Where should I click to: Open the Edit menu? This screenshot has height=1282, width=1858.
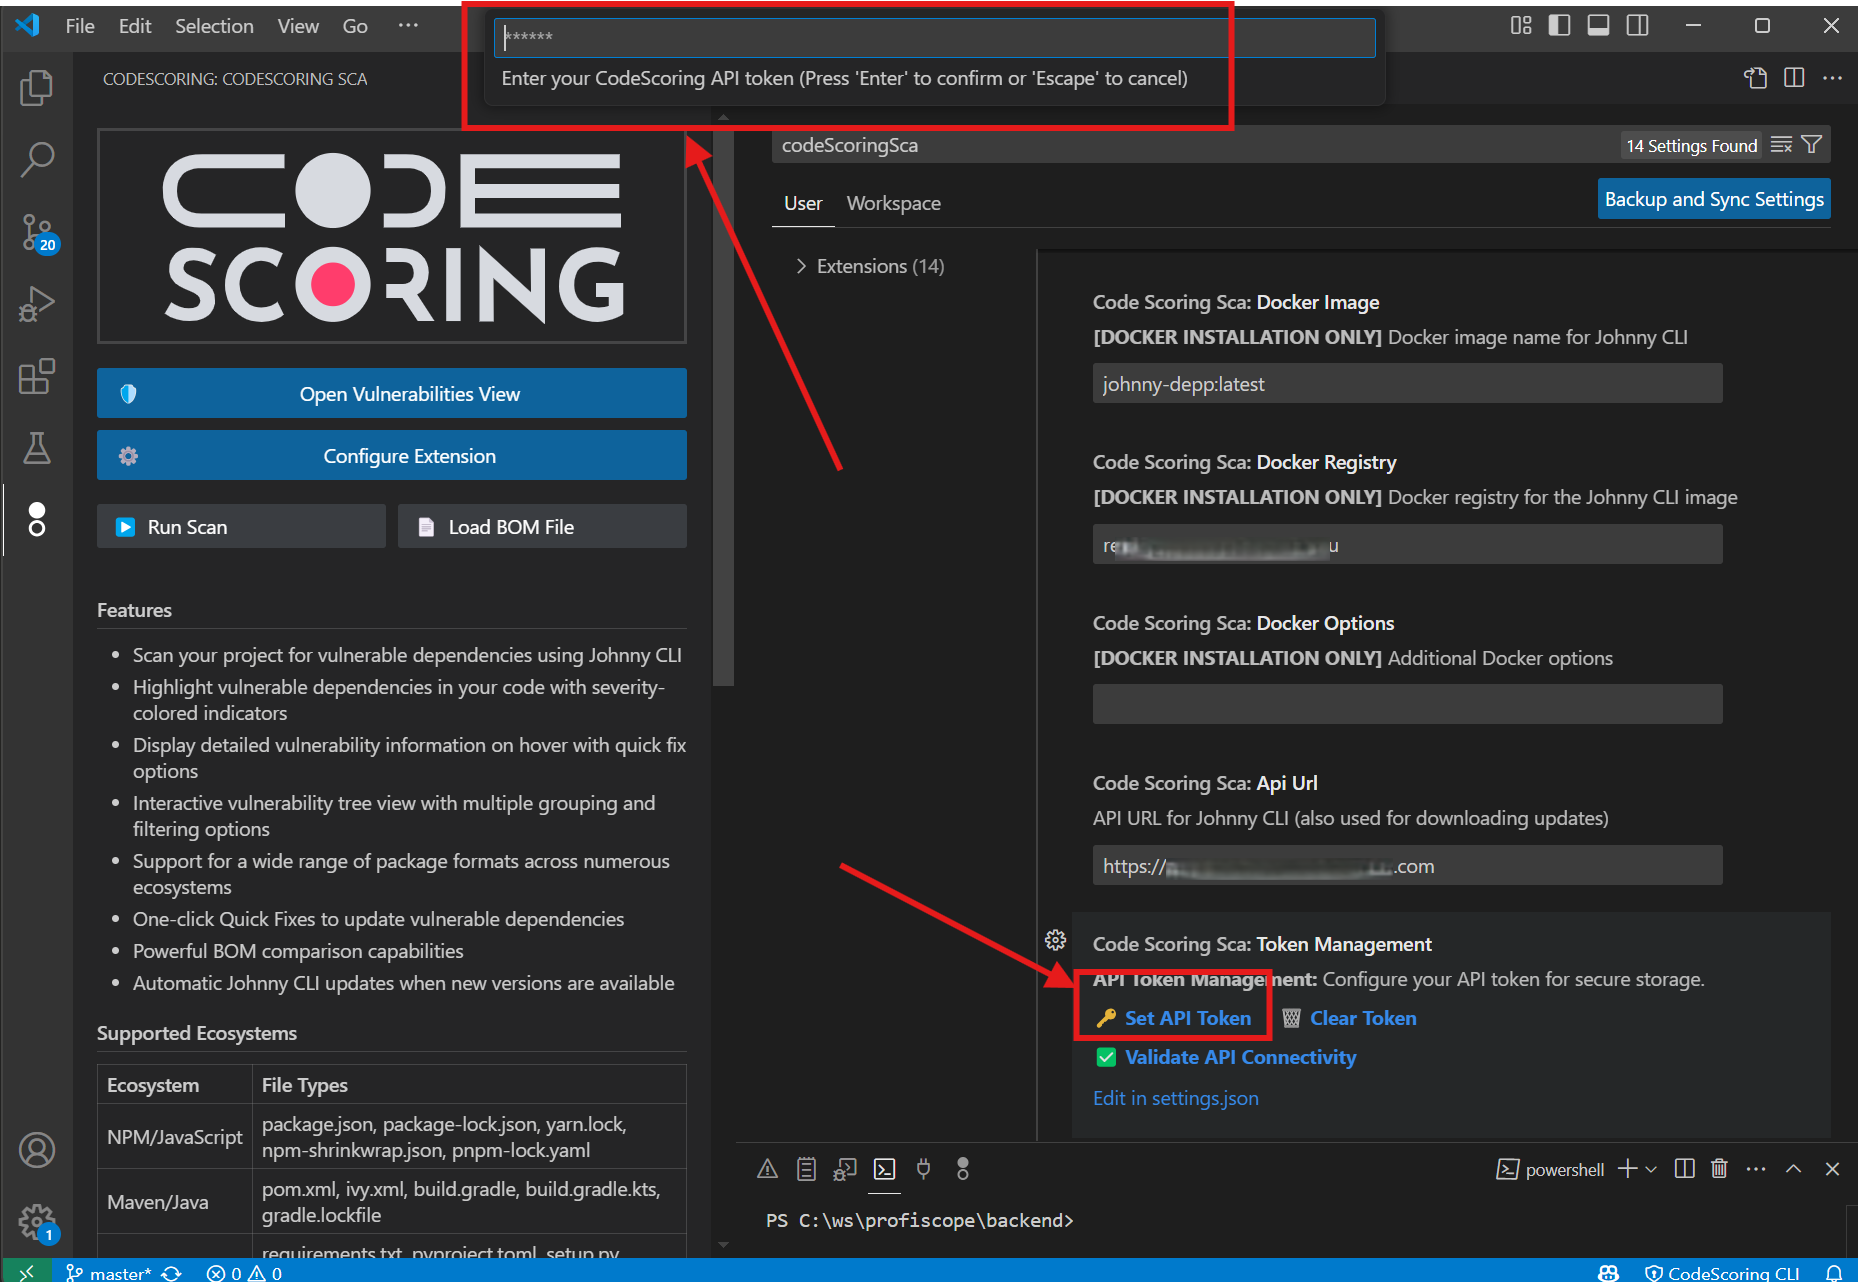pos(135,26)
